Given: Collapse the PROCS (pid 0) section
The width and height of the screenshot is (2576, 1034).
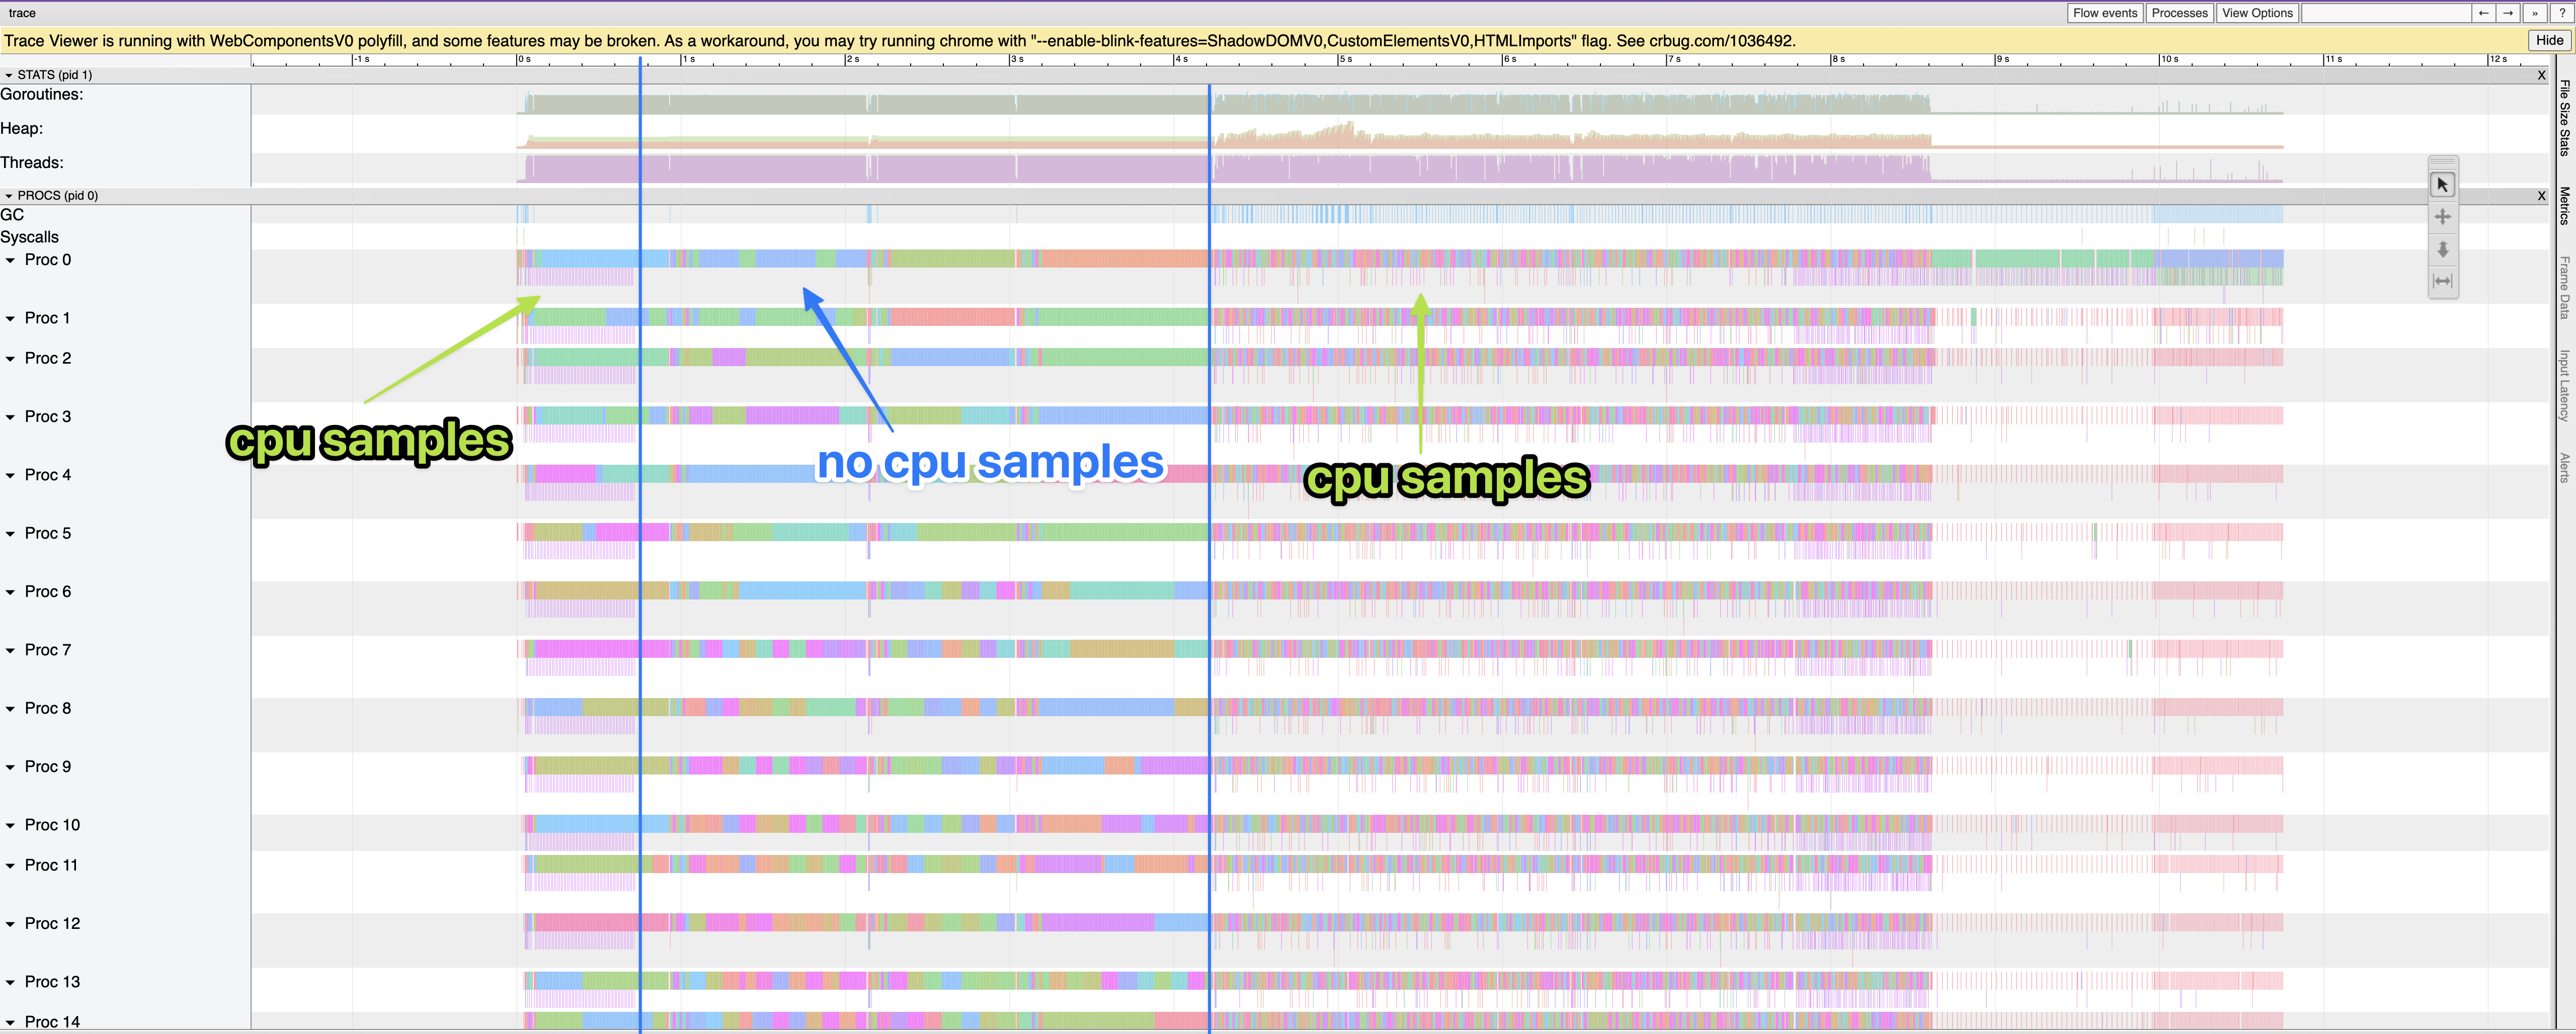Looking at the screenshot, I should [x=8, y=195].
